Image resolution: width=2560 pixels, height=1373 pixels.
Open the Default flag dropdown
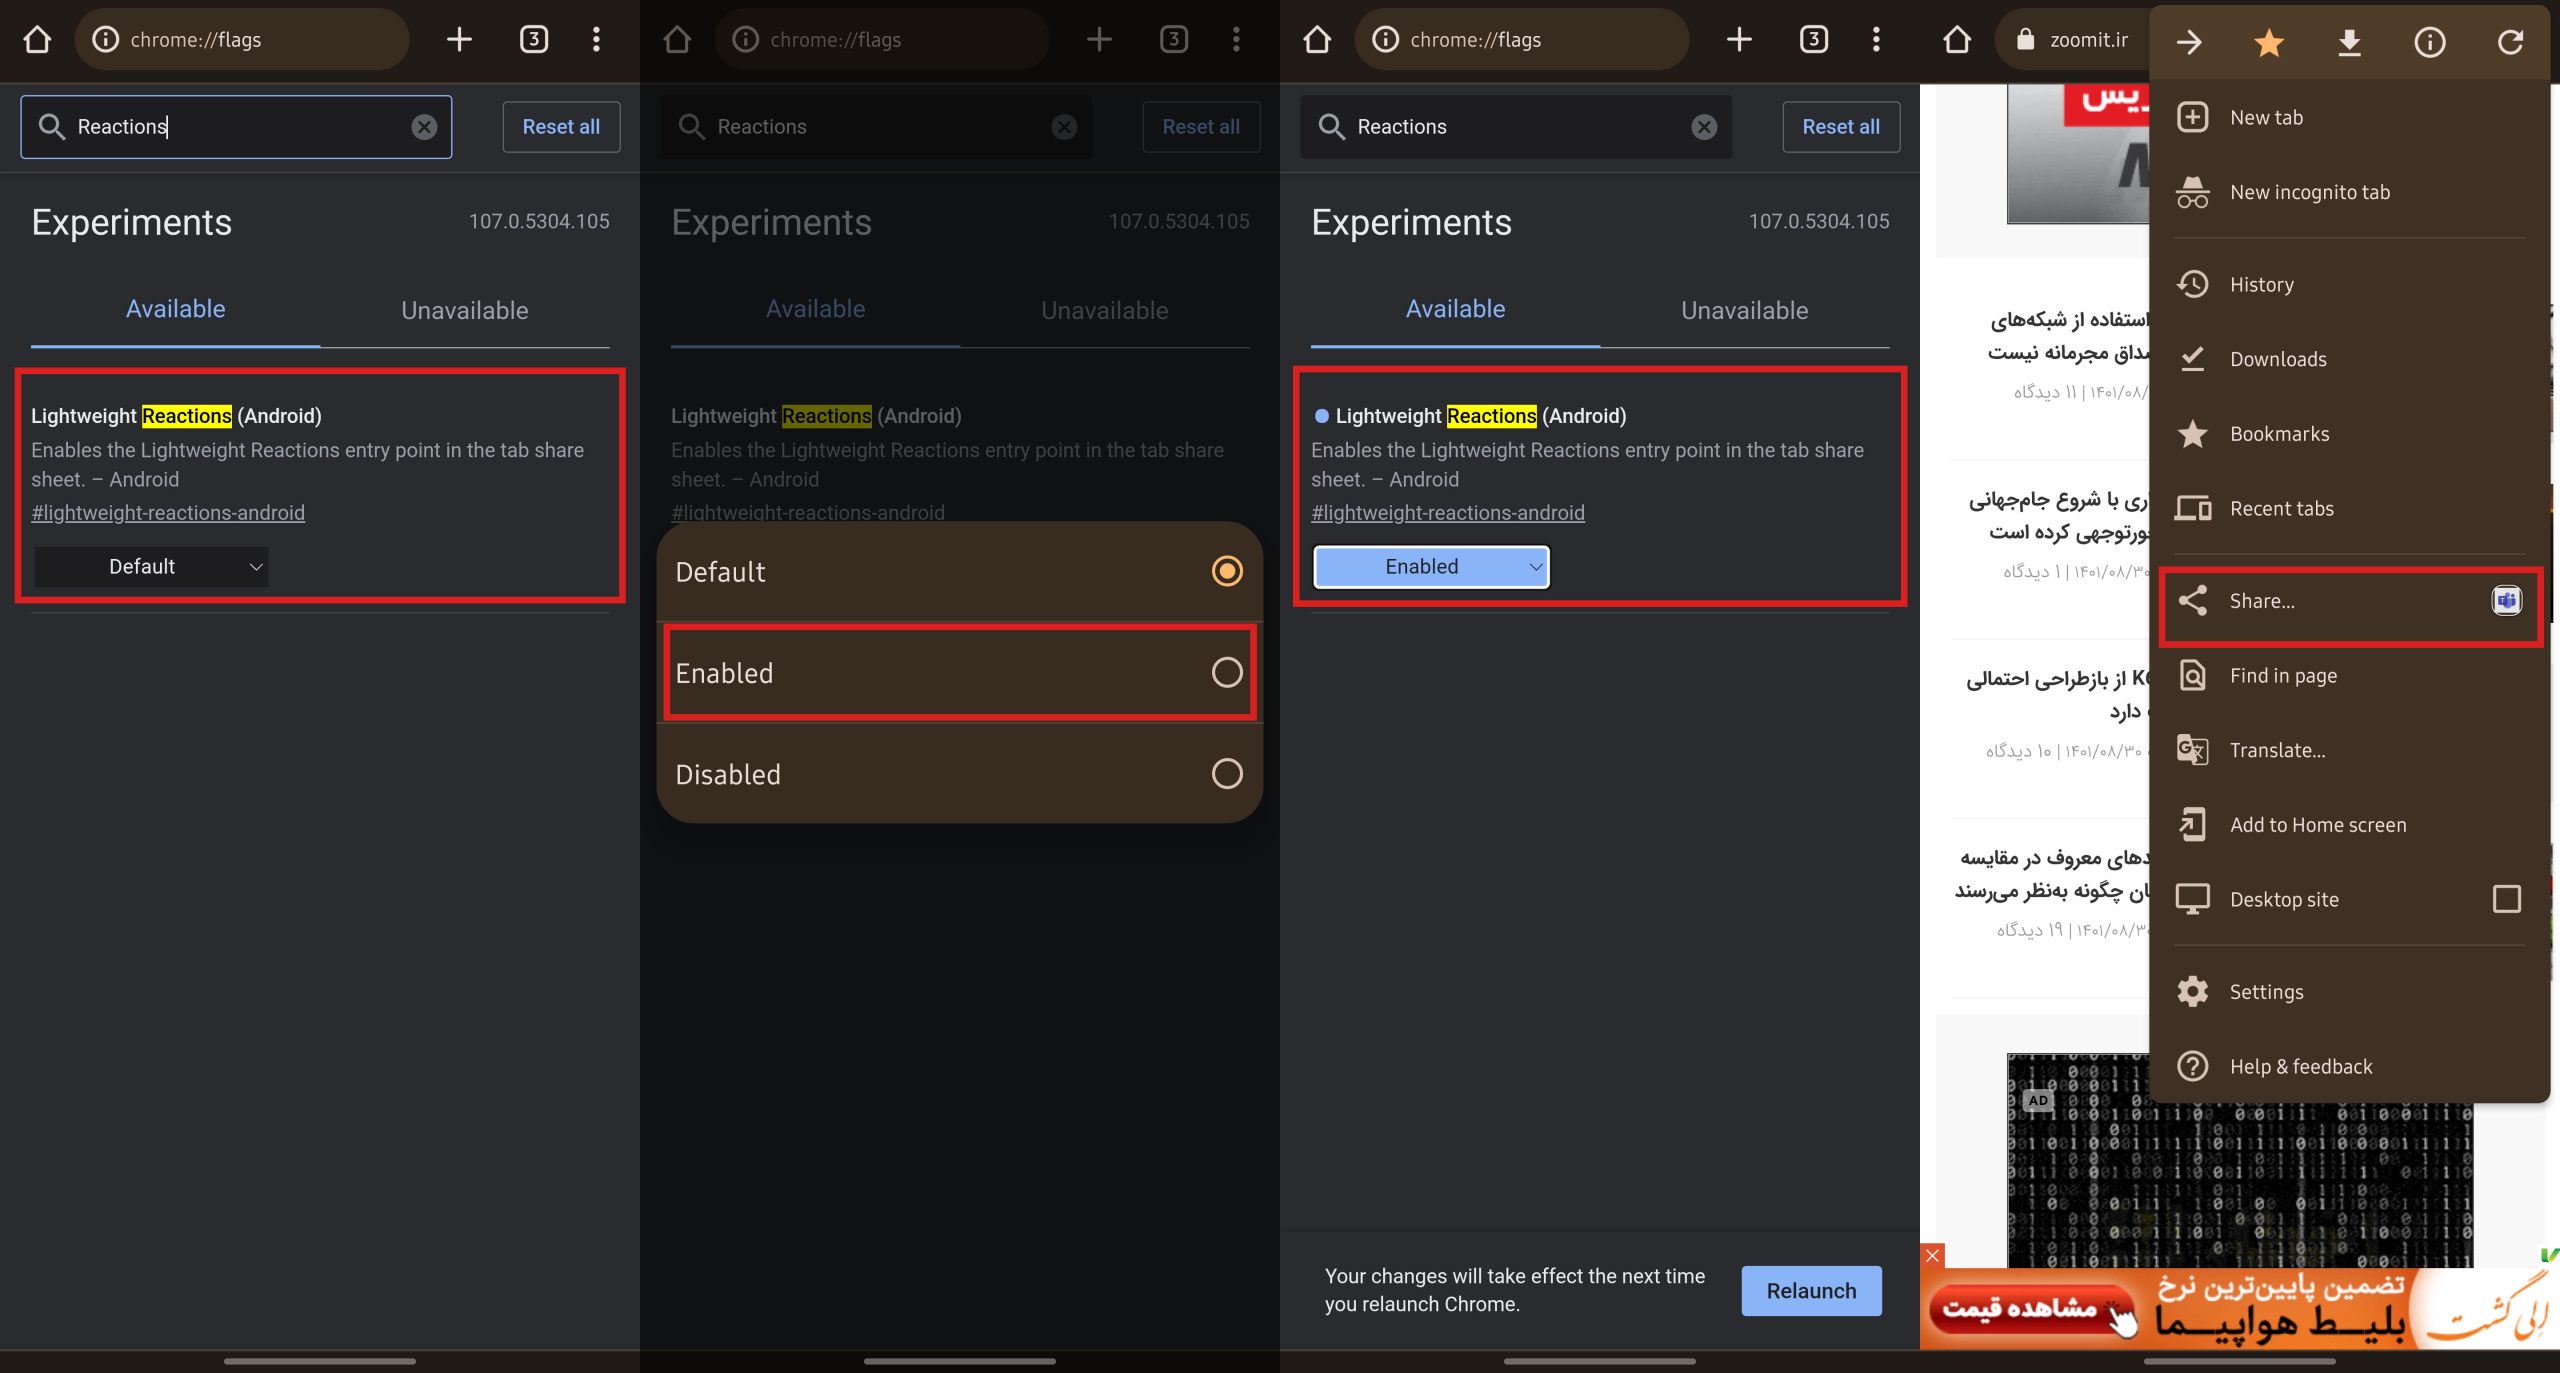point(152,567)
